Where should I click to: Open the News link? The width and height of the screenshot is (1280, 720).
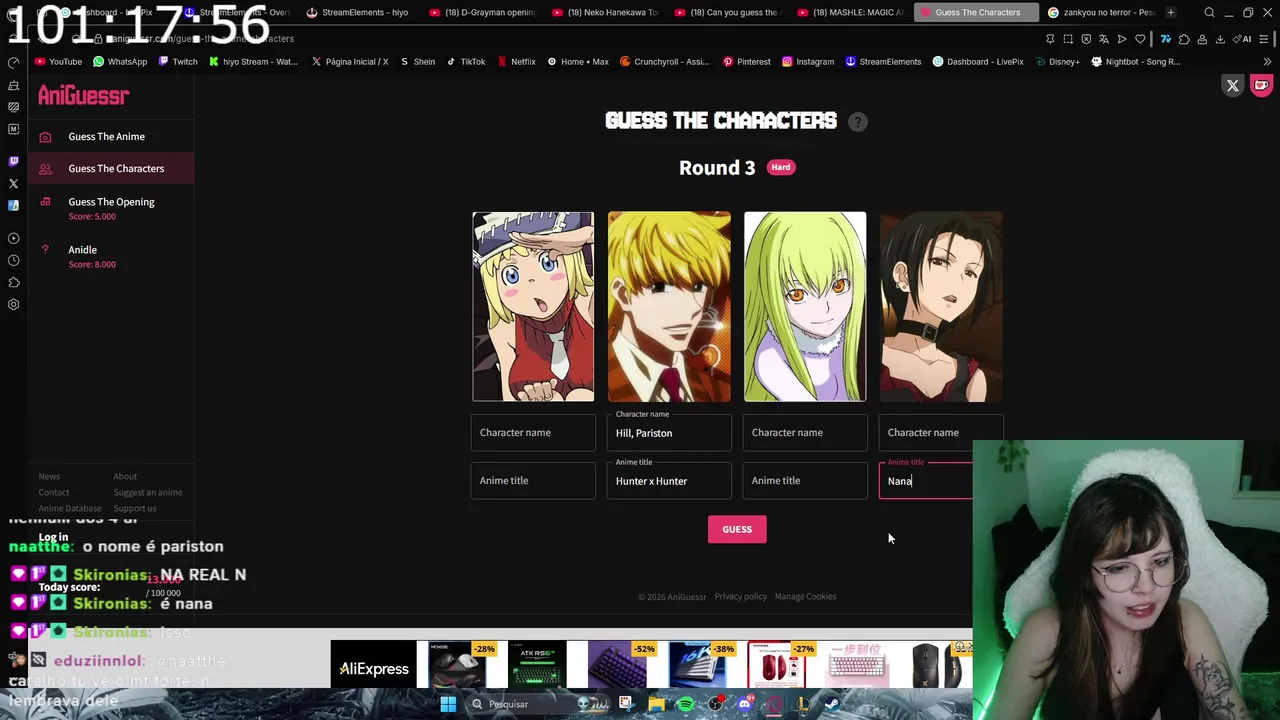tap(49, 477)
